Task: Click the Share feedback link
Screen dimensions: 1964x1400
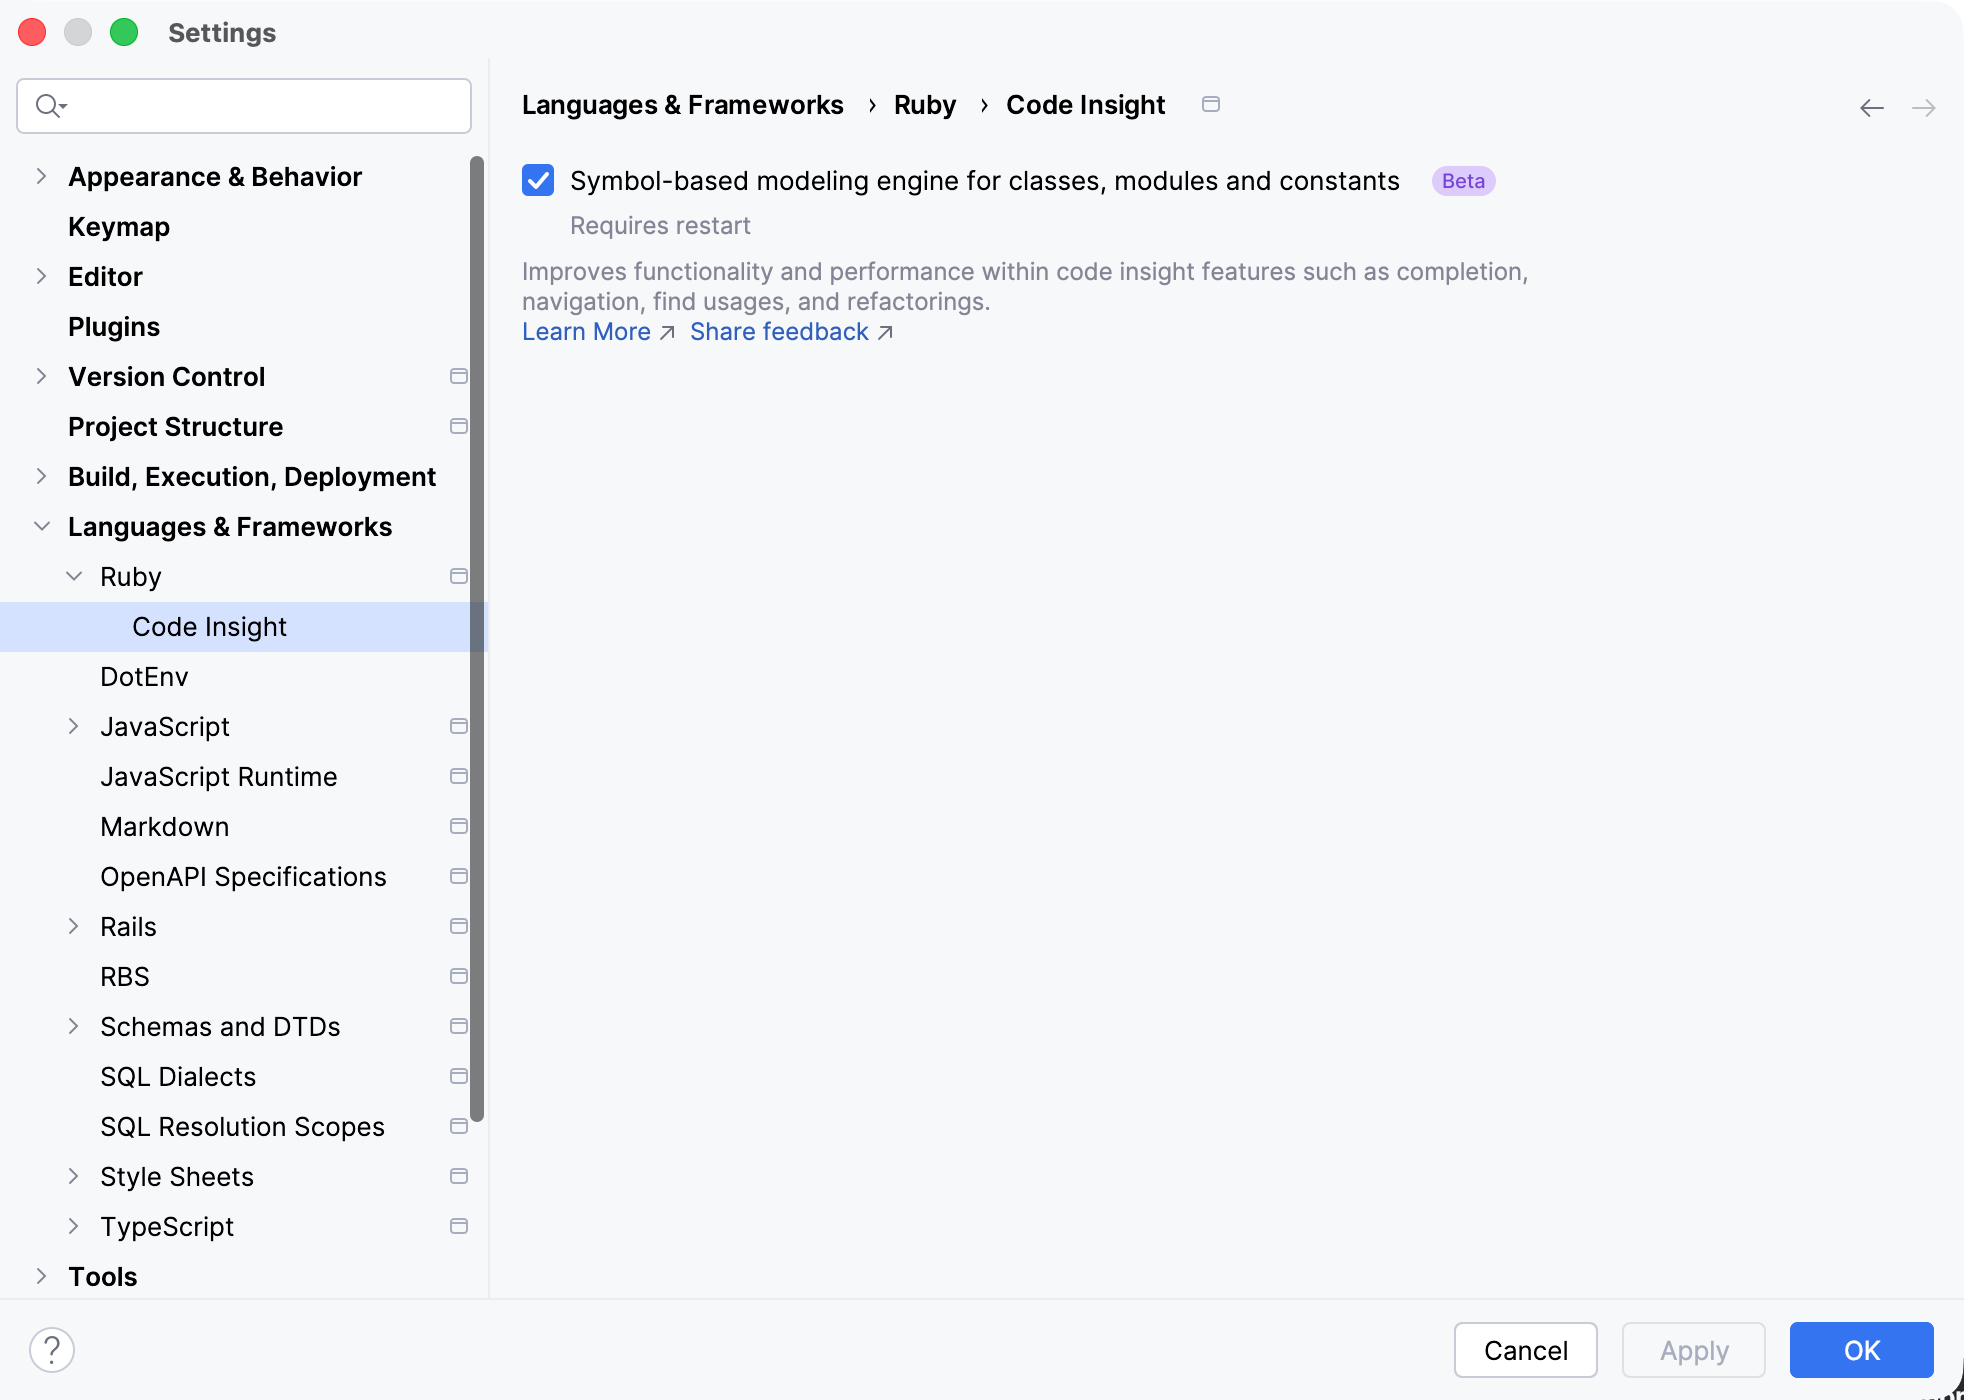Action: click(779, 331)
